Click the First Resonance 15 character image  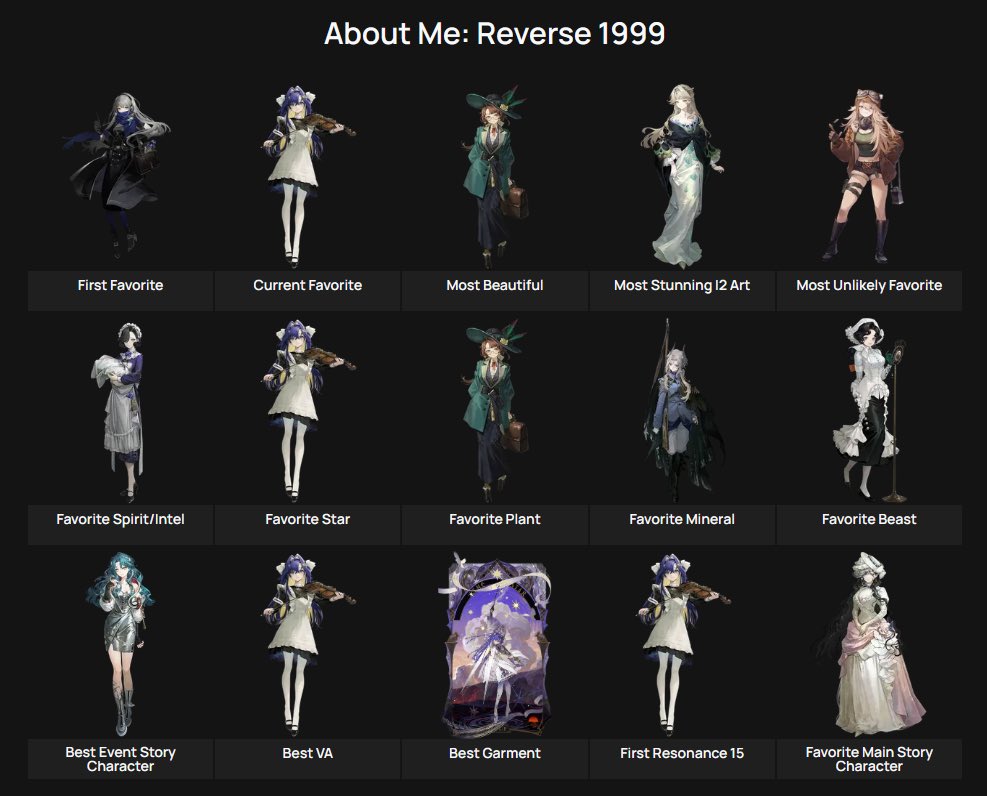[x=683, y=645]
